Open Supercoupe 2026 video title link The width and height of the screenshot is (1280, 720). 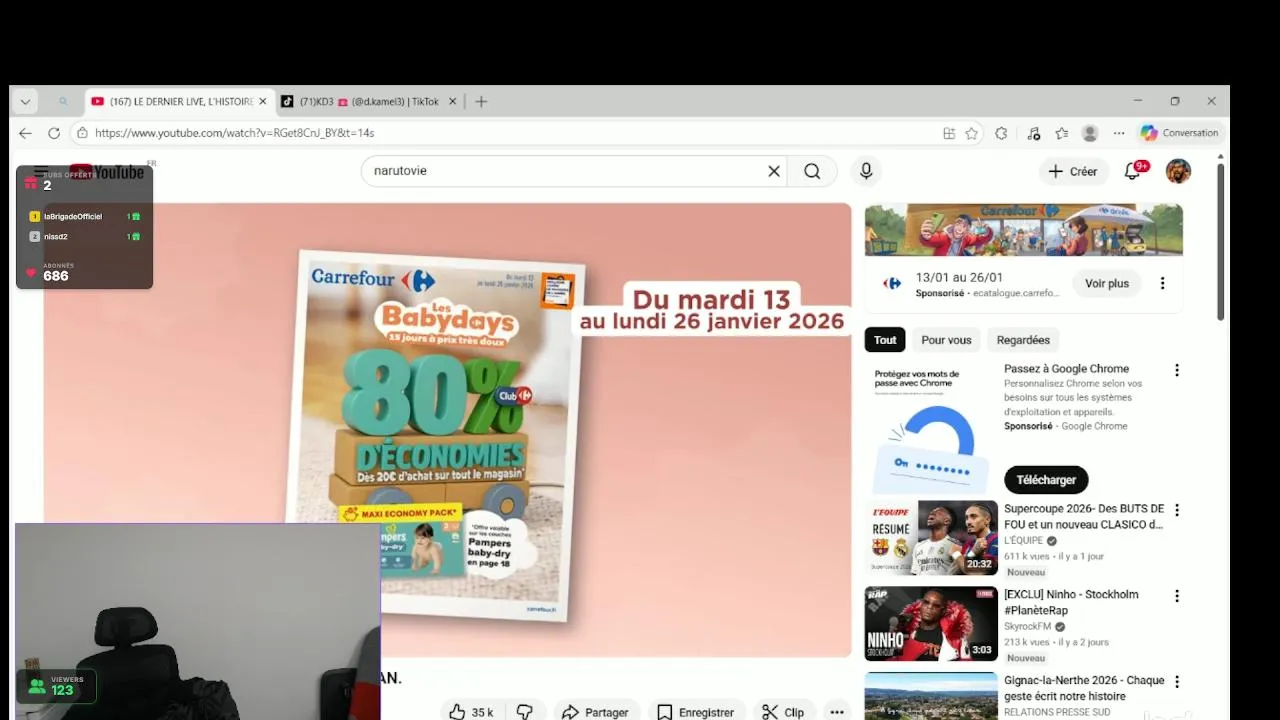click(1084, 516)
